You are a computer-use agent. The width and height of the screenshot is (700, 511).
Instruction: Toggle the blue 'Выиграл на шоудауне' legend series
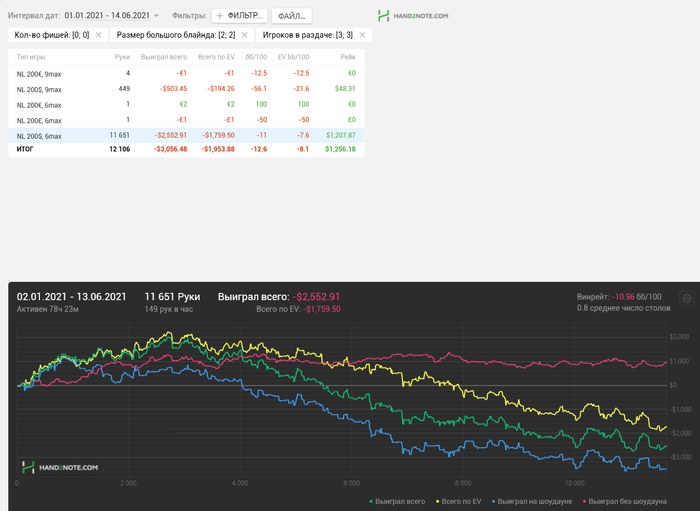click(x=532, y=502)
